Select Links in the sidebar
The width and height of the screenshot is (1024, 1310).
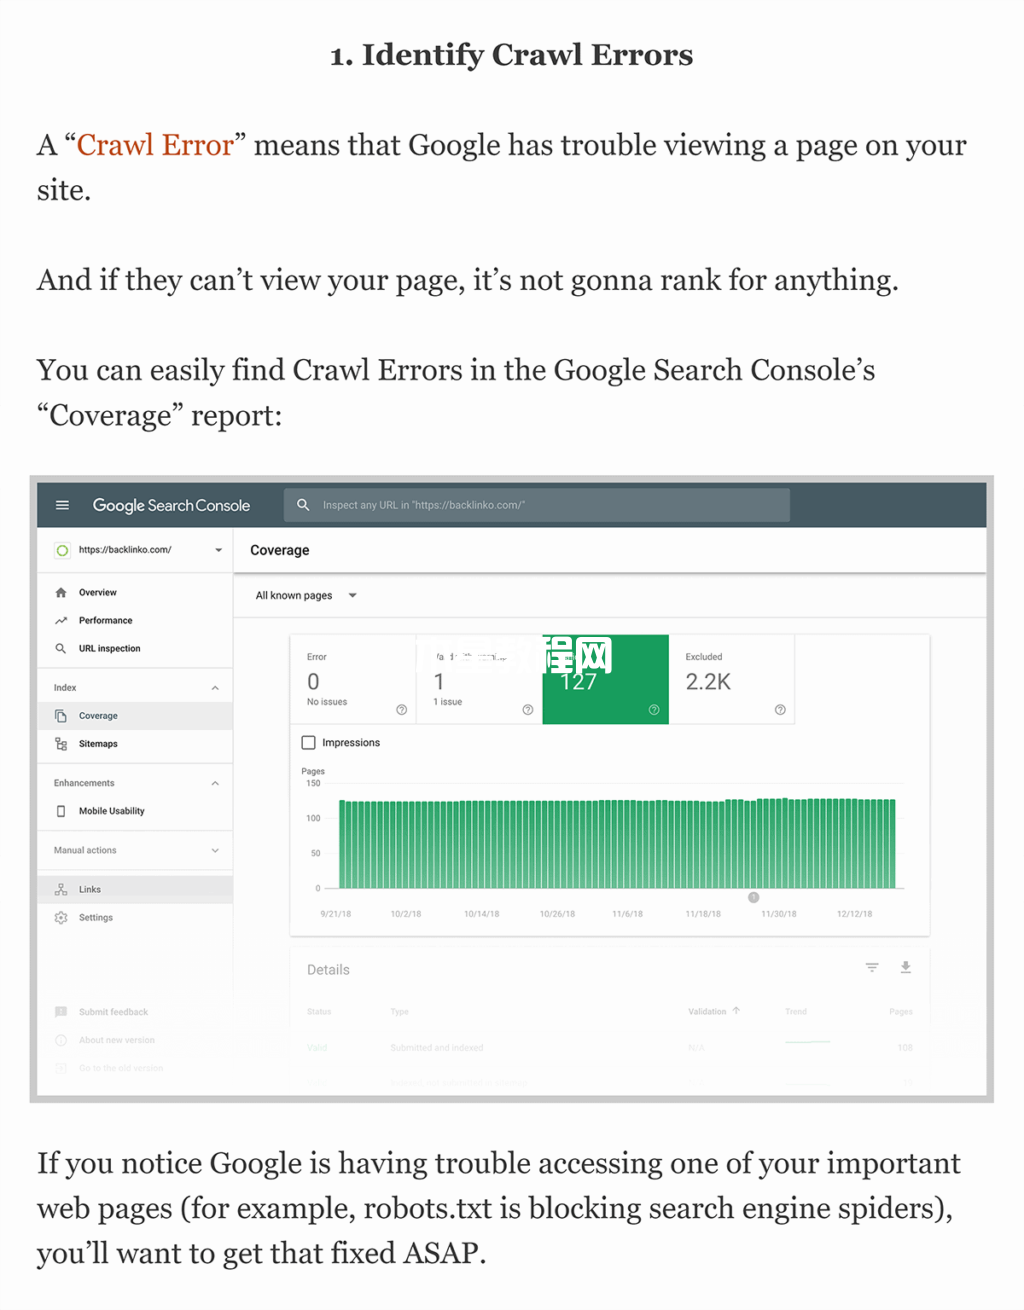pos(135,889)
